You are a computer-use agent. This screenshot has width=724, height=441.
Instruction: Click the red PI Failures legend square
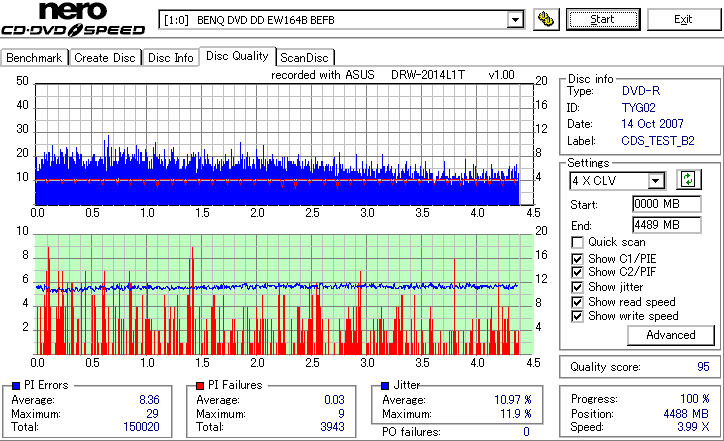tap(200, 386)
